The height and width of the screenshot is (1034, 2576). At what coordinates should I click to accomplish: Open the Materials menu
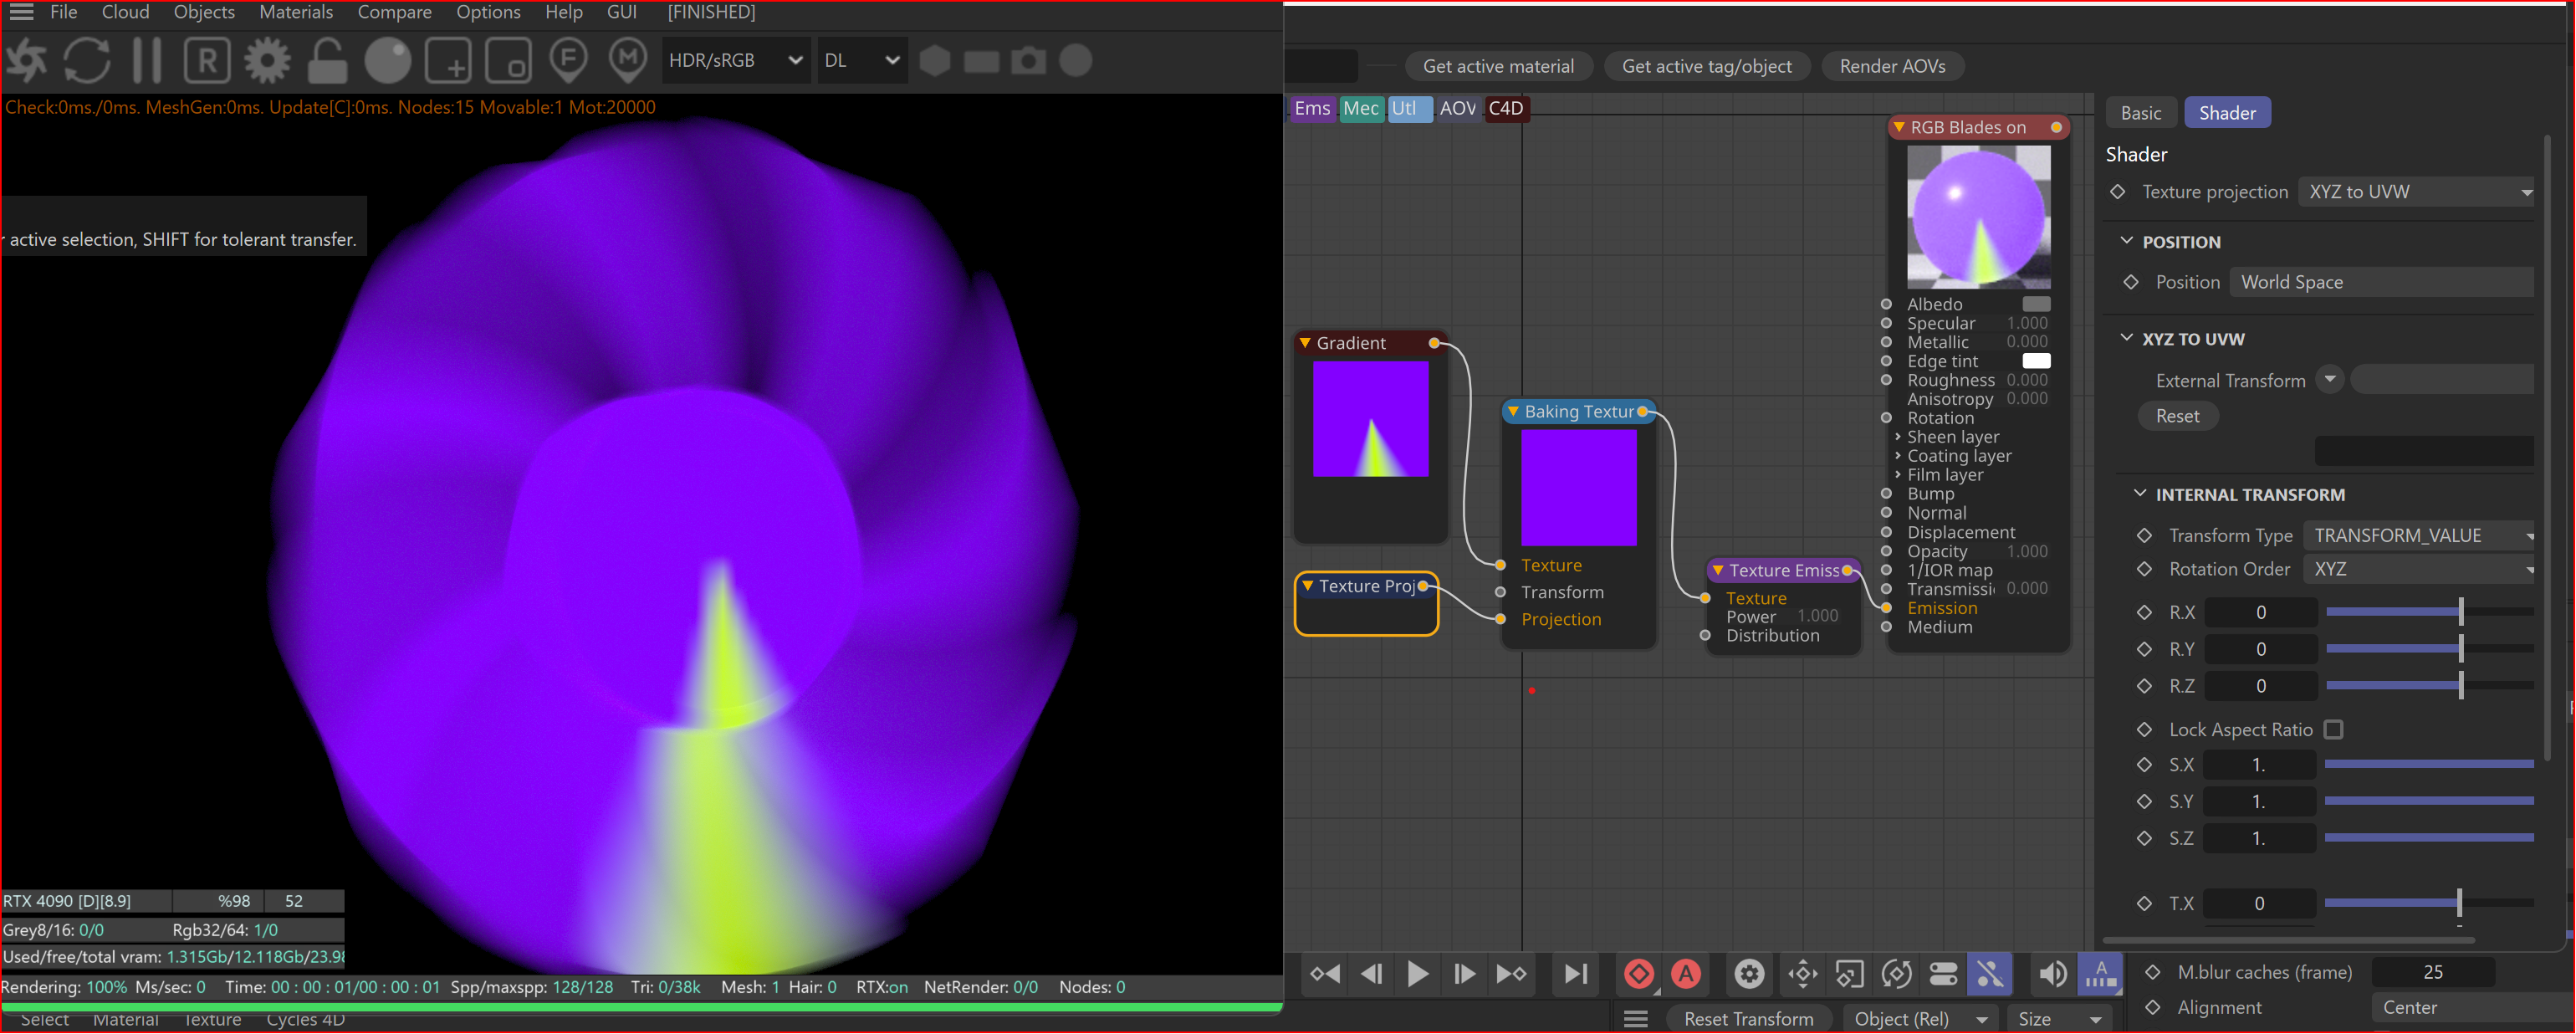coord(295,12)
